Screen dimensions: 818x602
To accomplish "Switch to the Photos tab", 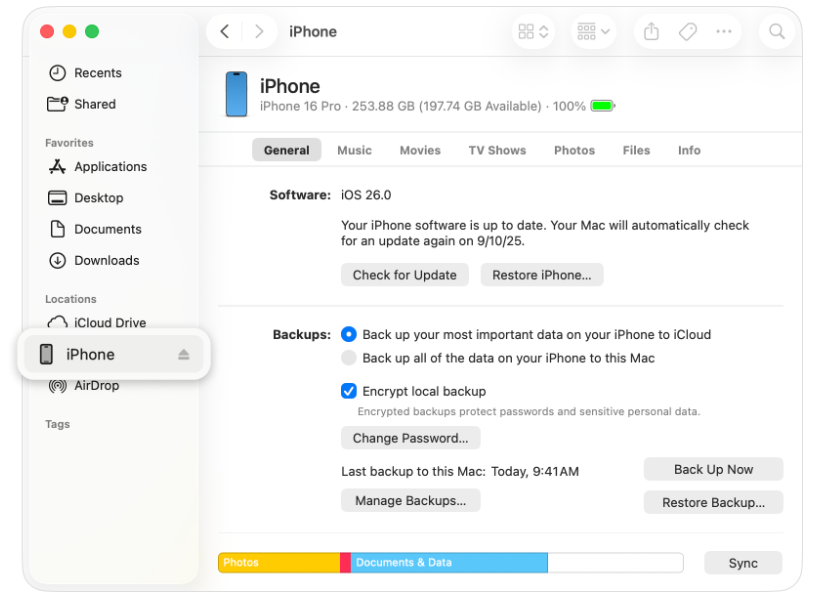I will 574,150.
